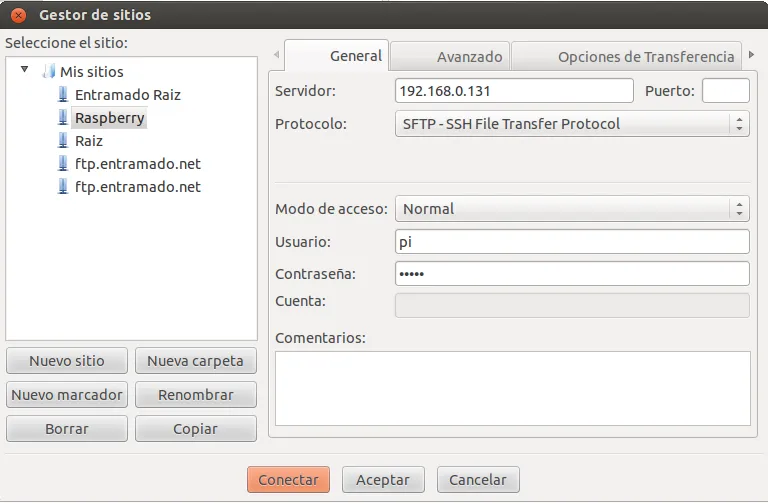768x504 pixels.
Task: Focus the Puerto input field
Action: pyautogui.click(x=725, y=91)
